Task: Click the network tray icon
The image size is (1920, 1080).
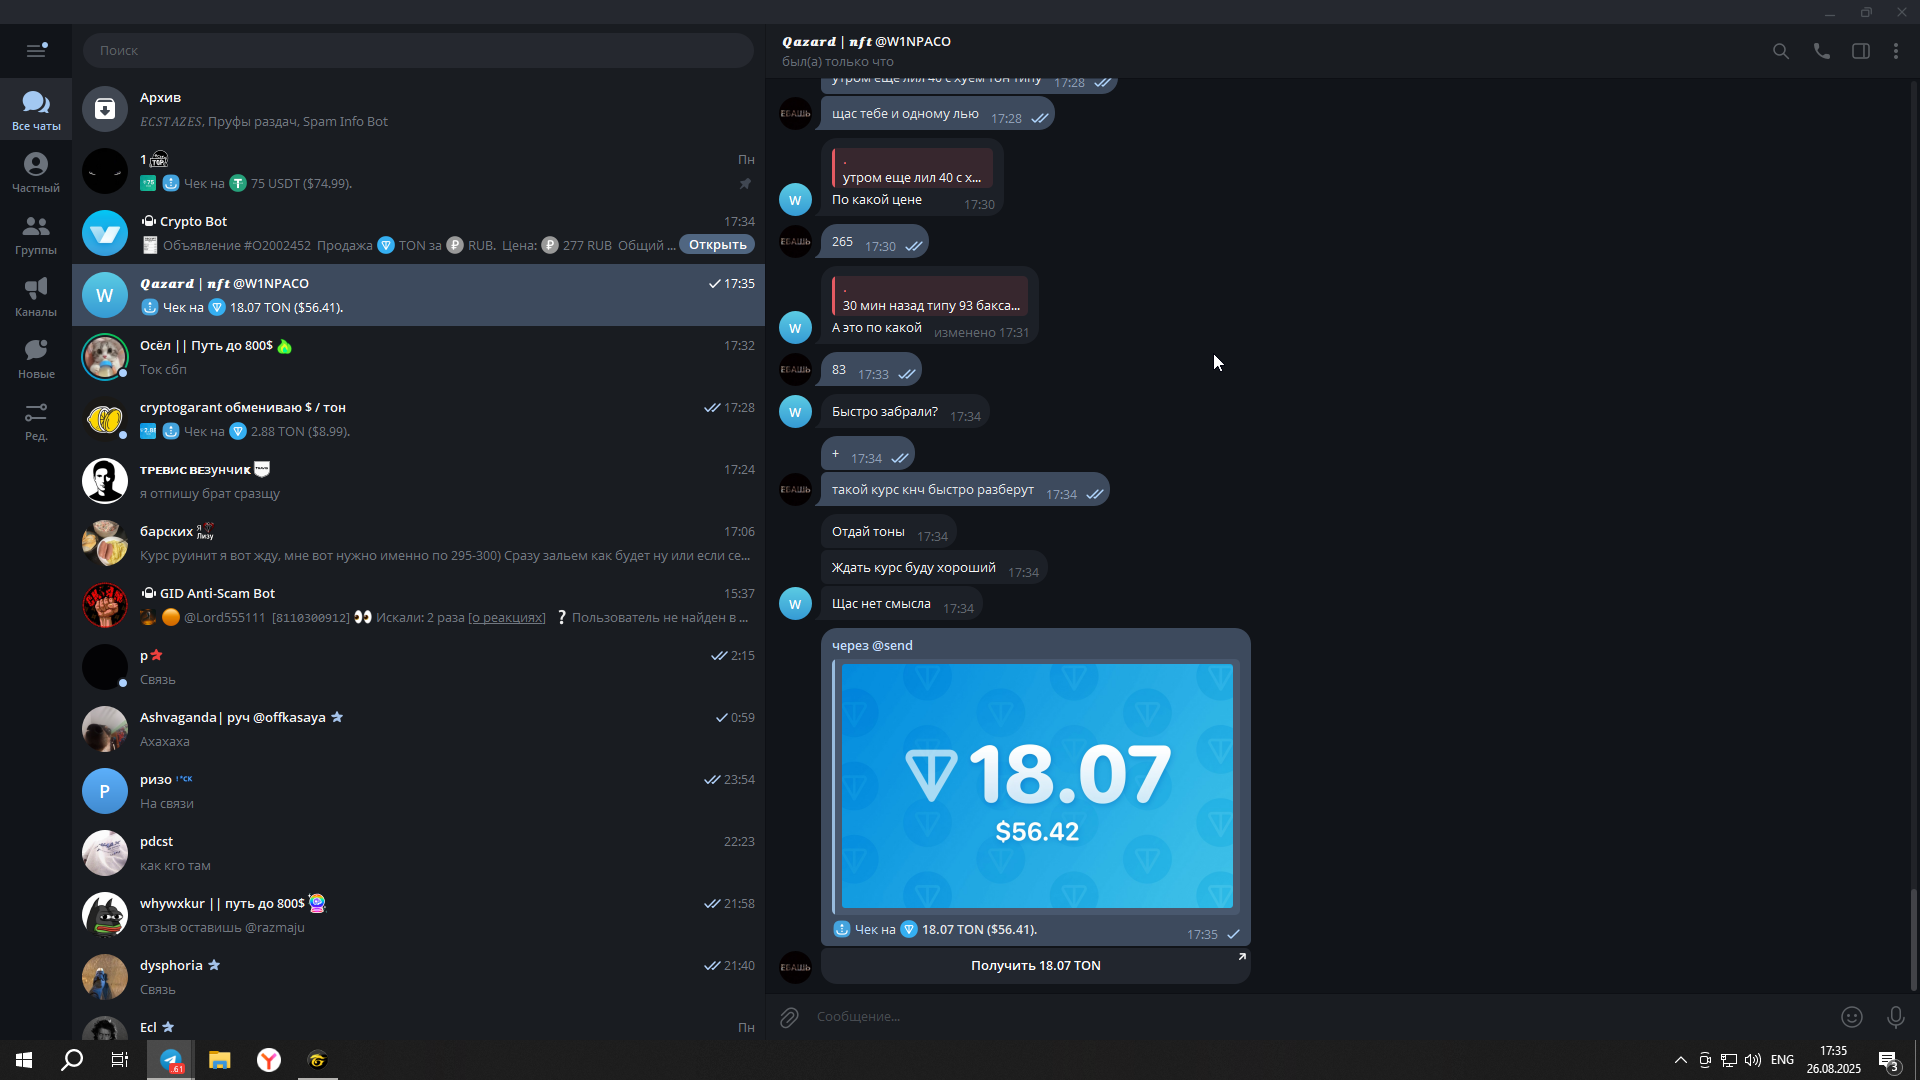Action: [x=1728, y=1060]
